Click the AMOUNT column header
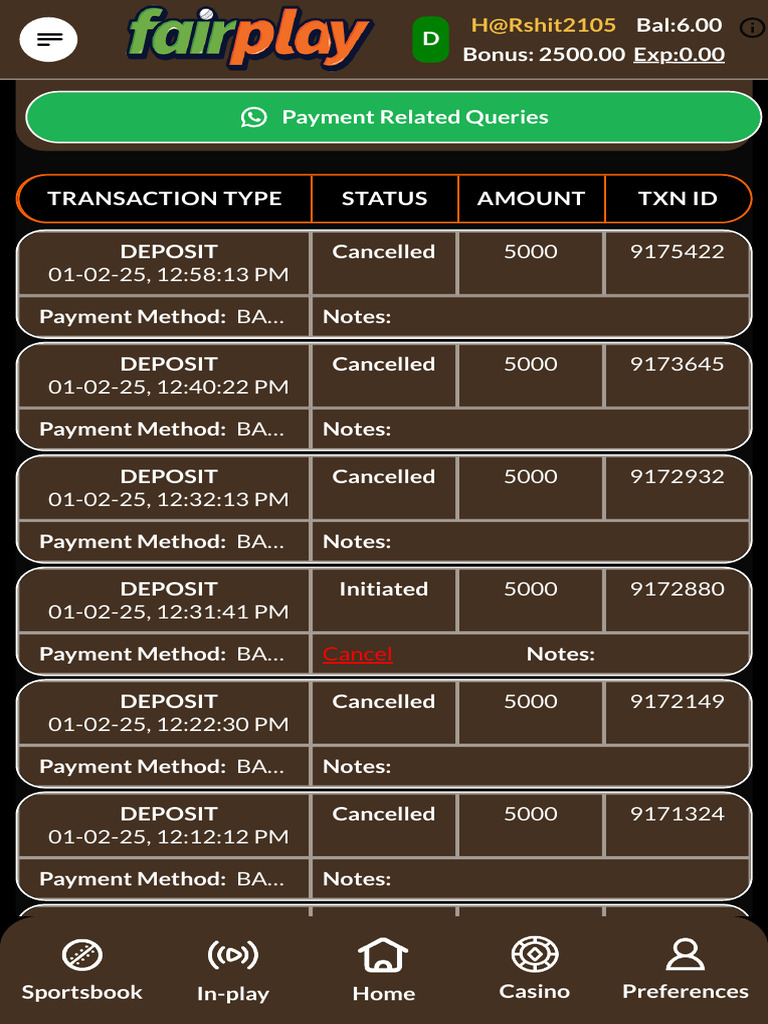This screenshot has width=768, height=1024. pyautogui.click(x=531, y=198)
